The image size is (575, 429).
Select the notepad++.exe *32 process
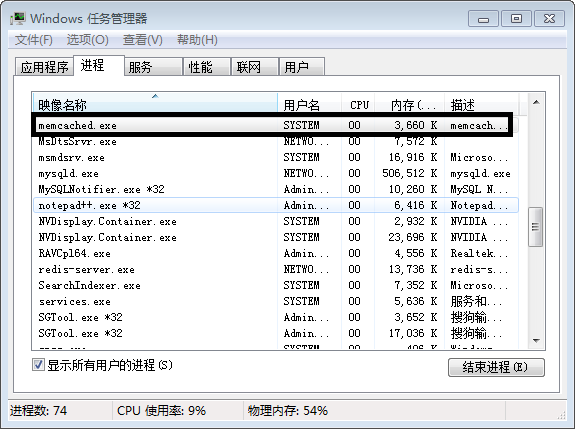click(x=275, y=205)
